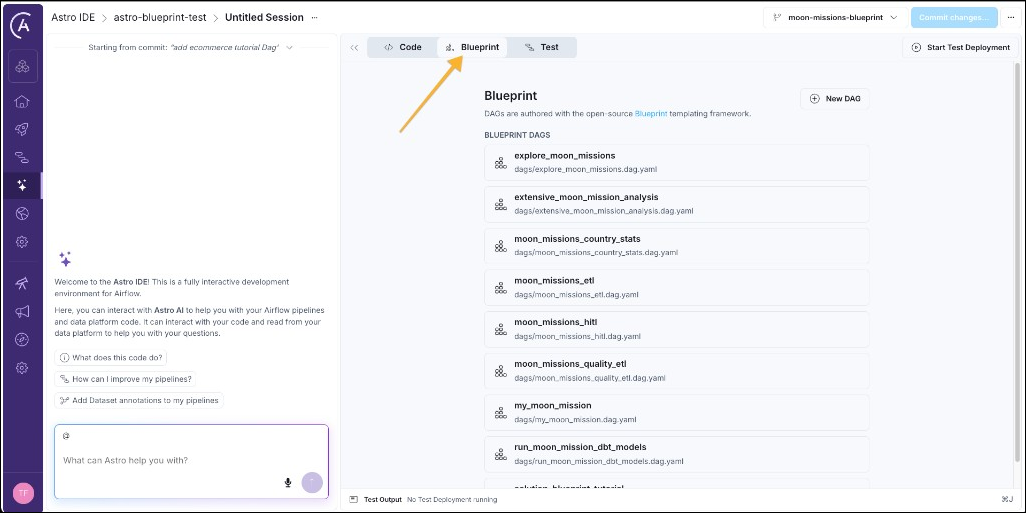Open the top-right more options ellipsis
This screenshot has height=513, width=1026.
tap(1012, 18)
